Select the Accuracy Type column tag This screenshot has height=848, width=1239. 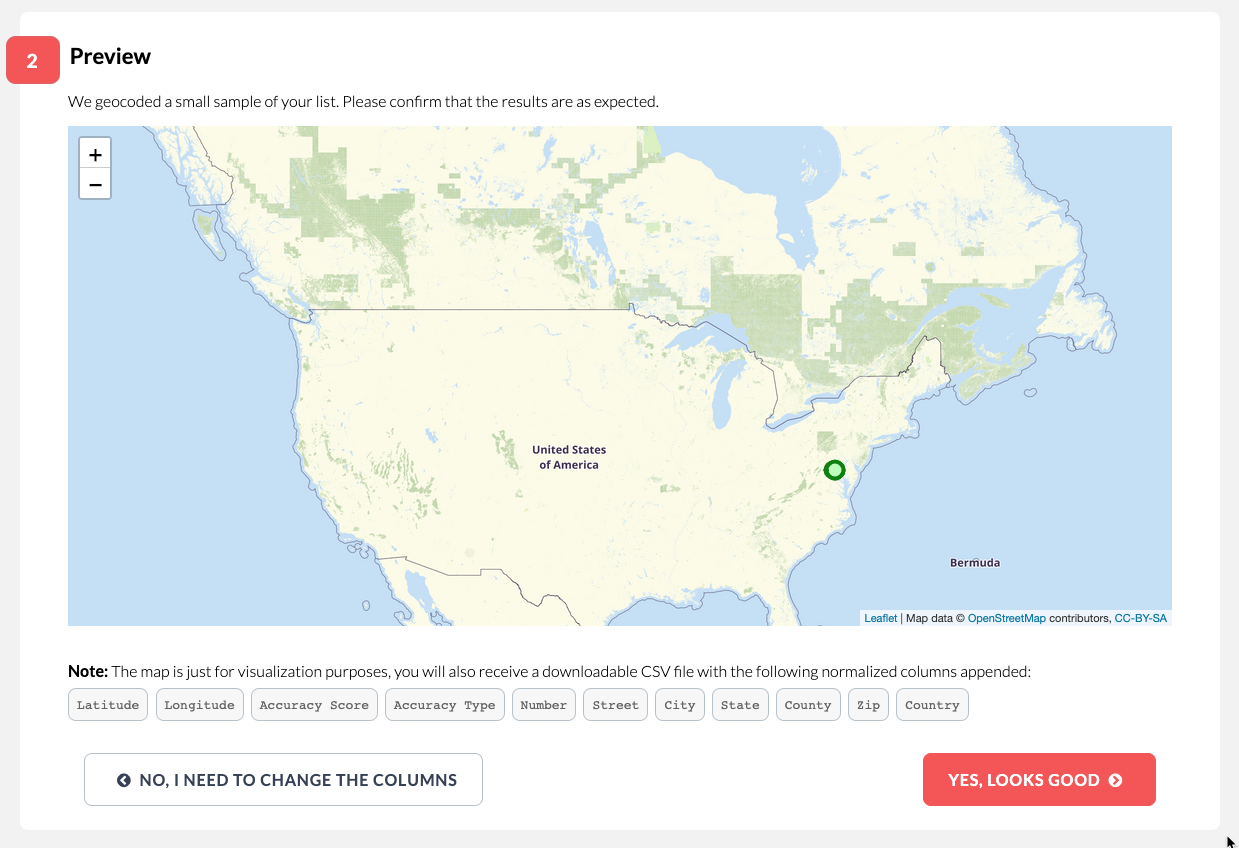(444, 705)
